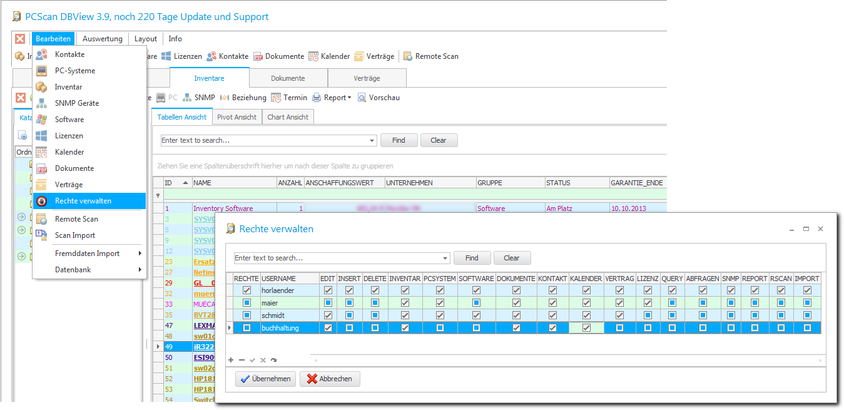
Task: Open the Bearbeiten menu
Action: (x=53, y=39)
